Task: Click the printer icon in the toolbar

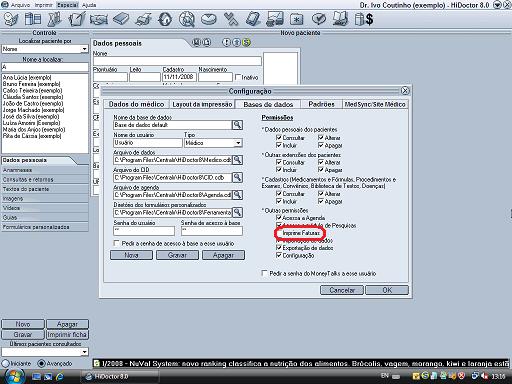Action: [143, 19]
